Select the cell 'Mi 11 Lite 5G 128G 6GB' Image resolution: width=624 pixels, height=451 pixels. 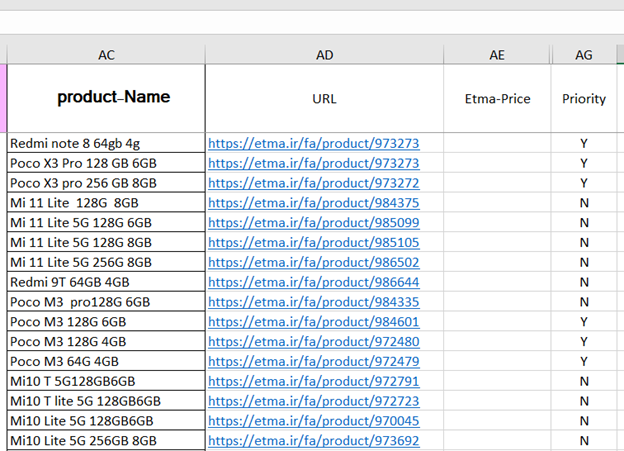(106, 222)
